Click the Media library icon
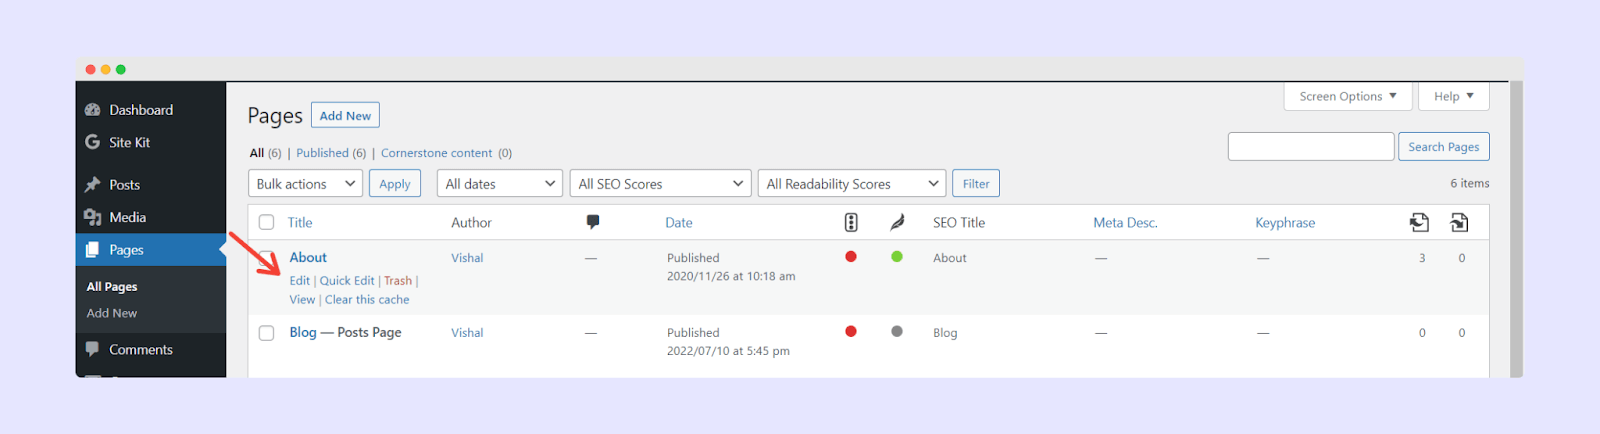This screenshot has height=434, width=1600. point(93,217)
